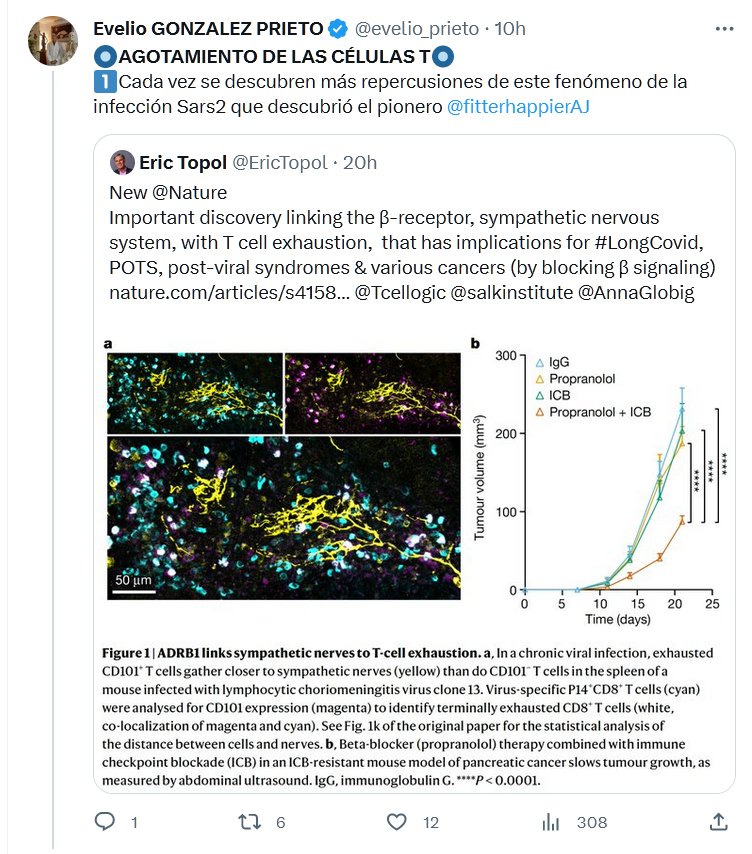The image size is (752, 854).
Task: Click the 10h tweet timestamp
Action: pos(510,29)
